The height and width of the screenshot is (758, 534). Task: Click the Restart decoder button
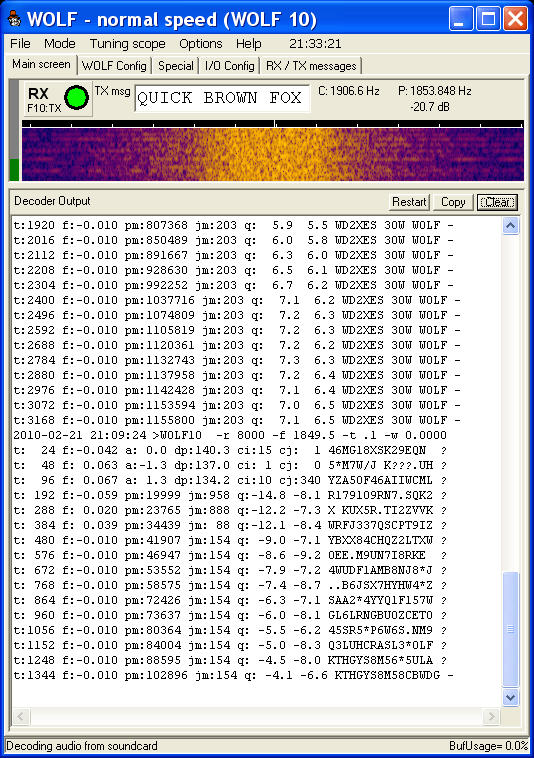(409, 202)
